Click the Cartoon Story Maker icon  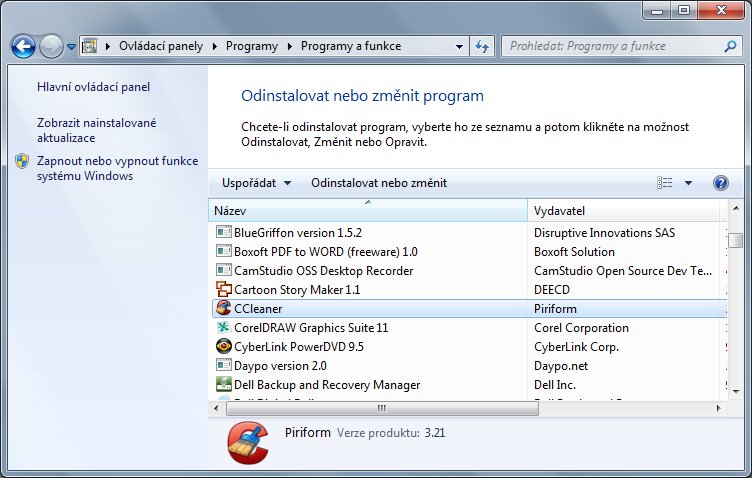click(x=223, y=289)
